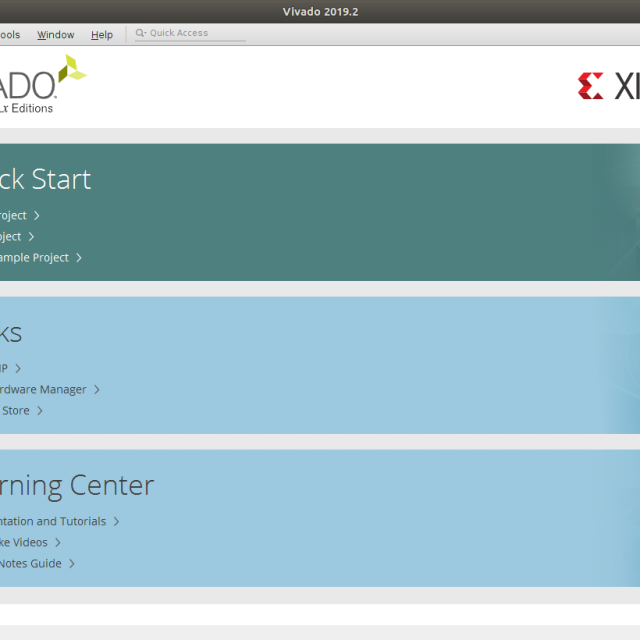Click the Tasks section heading

pyautogui.click(x=11, y=334)
